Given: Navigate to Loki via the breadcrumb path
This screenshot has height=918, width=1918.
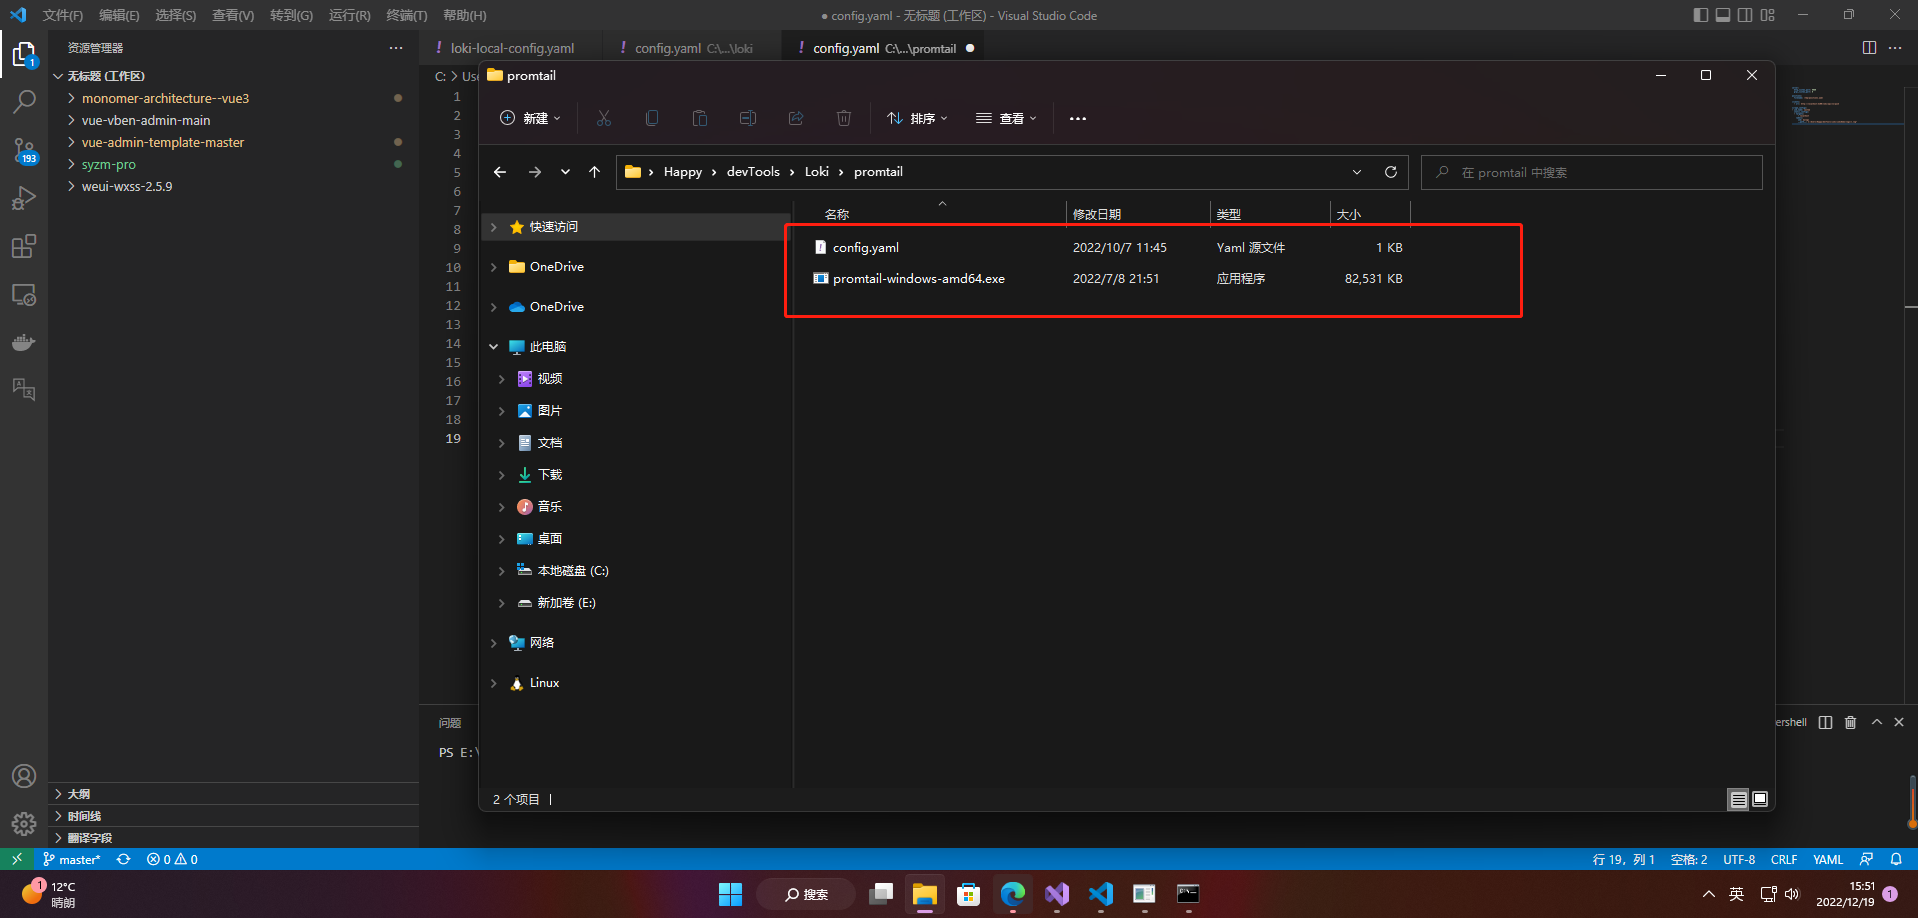Looking at the screenshot, I should pos(816,171).
